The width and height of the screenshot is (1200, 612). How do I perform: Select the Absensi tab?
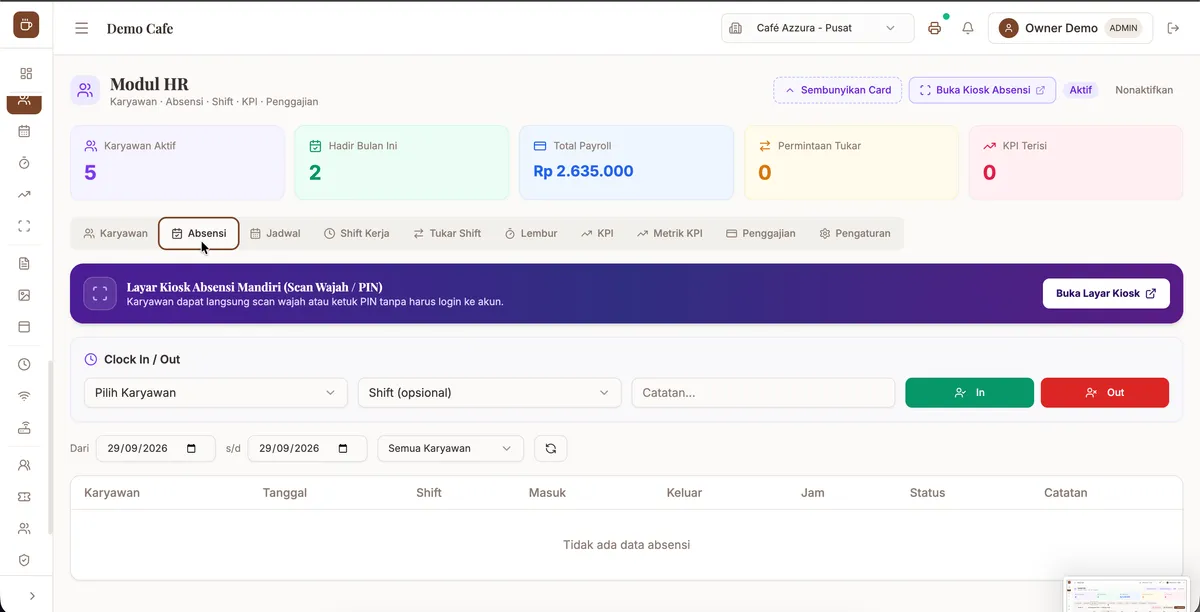pyautogui.click(x=199, y=233)
